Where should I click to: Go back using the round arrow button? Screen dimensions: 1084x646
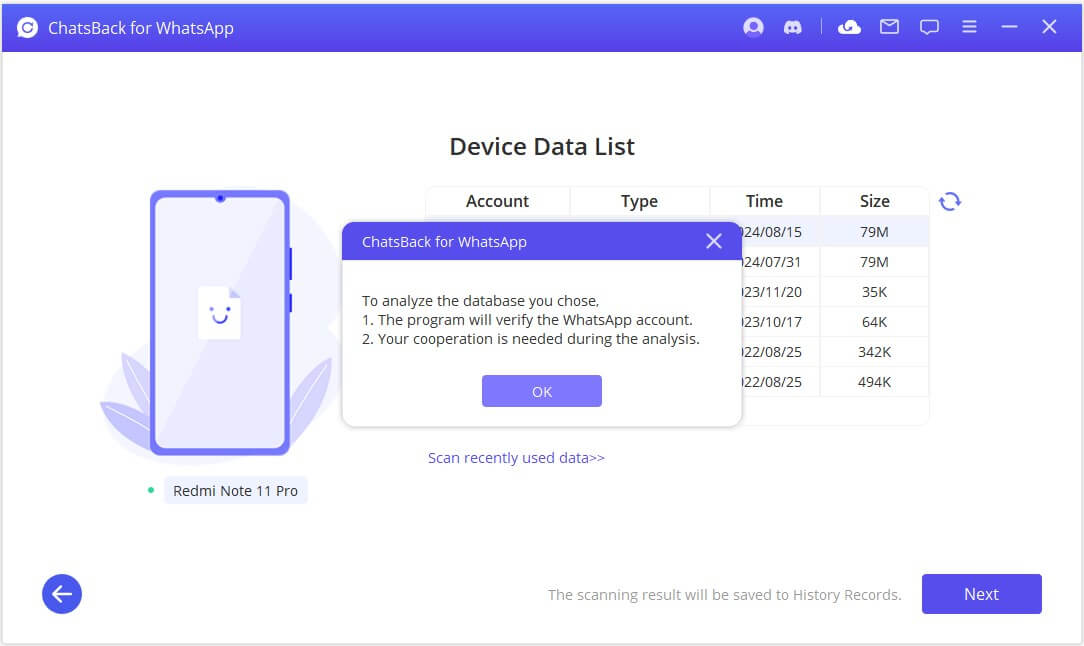62,594
